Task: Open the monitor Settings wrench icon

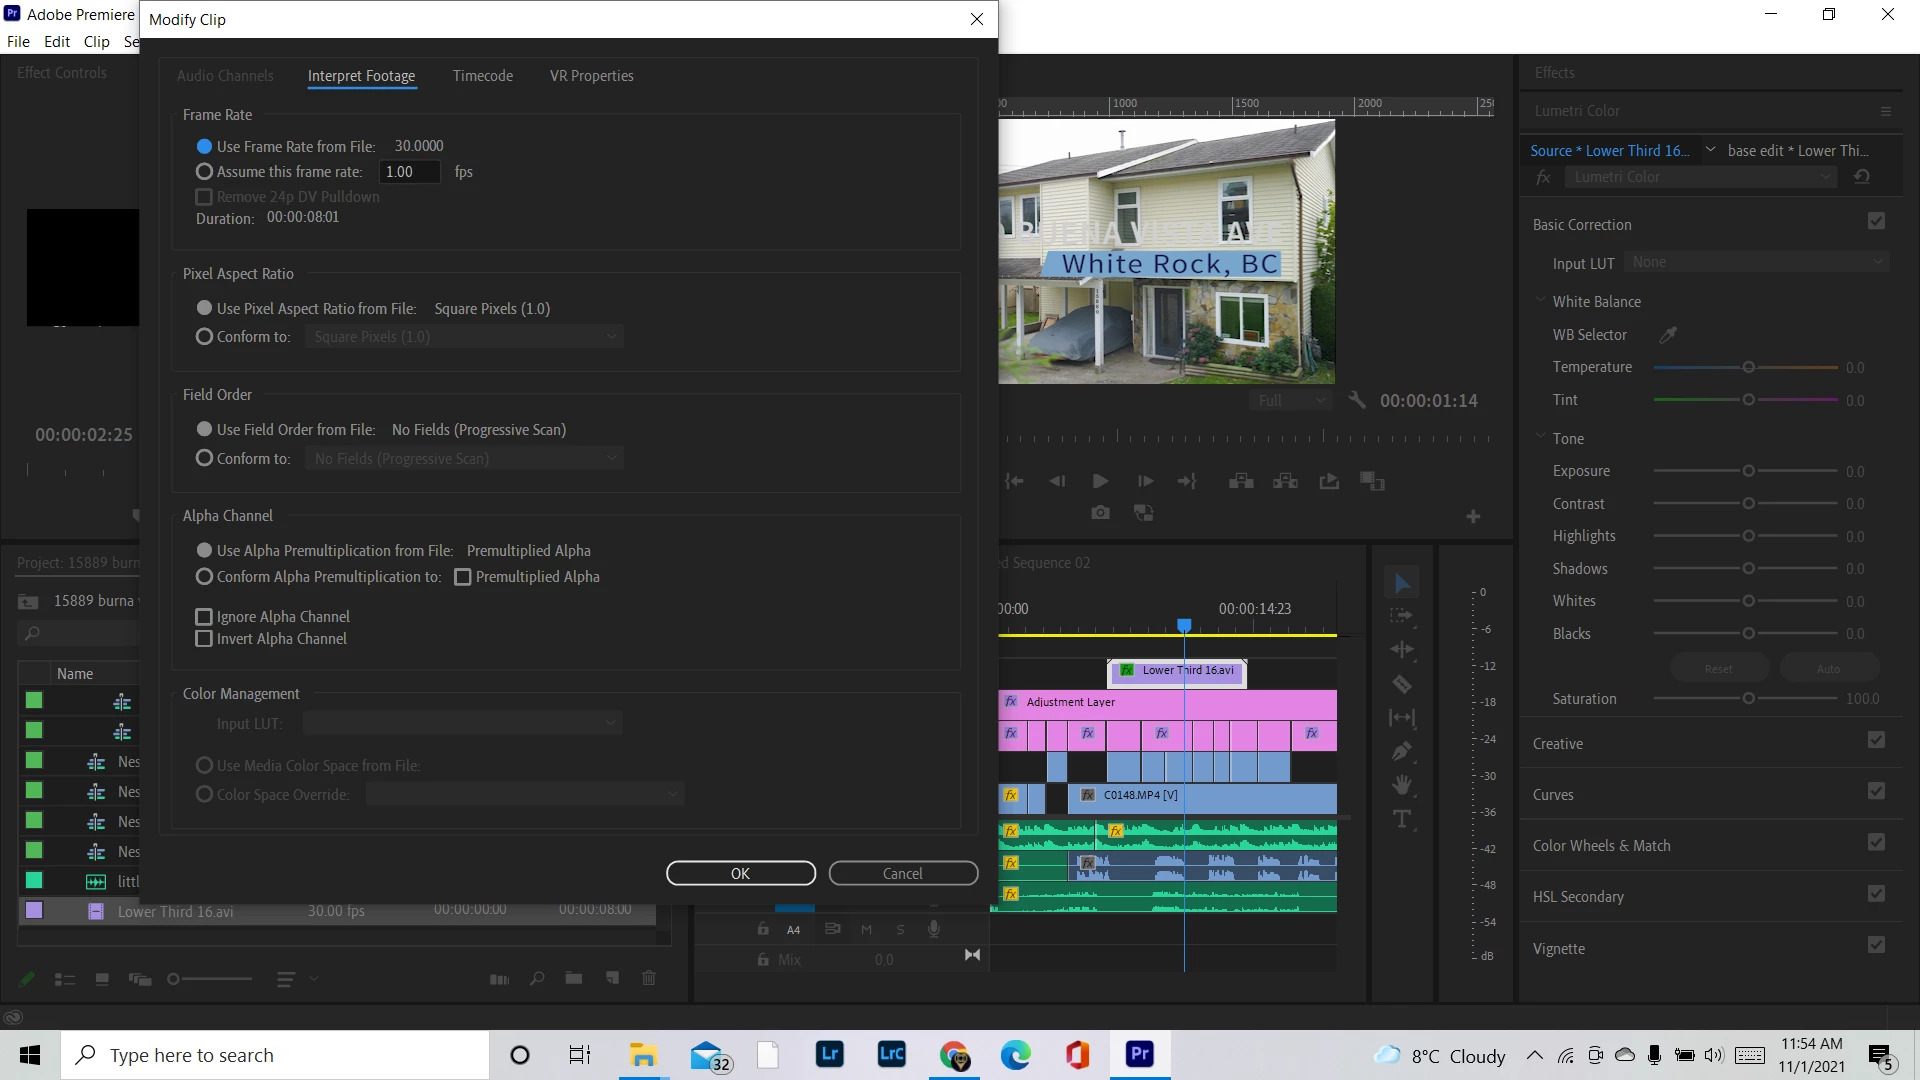Action: [x=1357, y=400]
